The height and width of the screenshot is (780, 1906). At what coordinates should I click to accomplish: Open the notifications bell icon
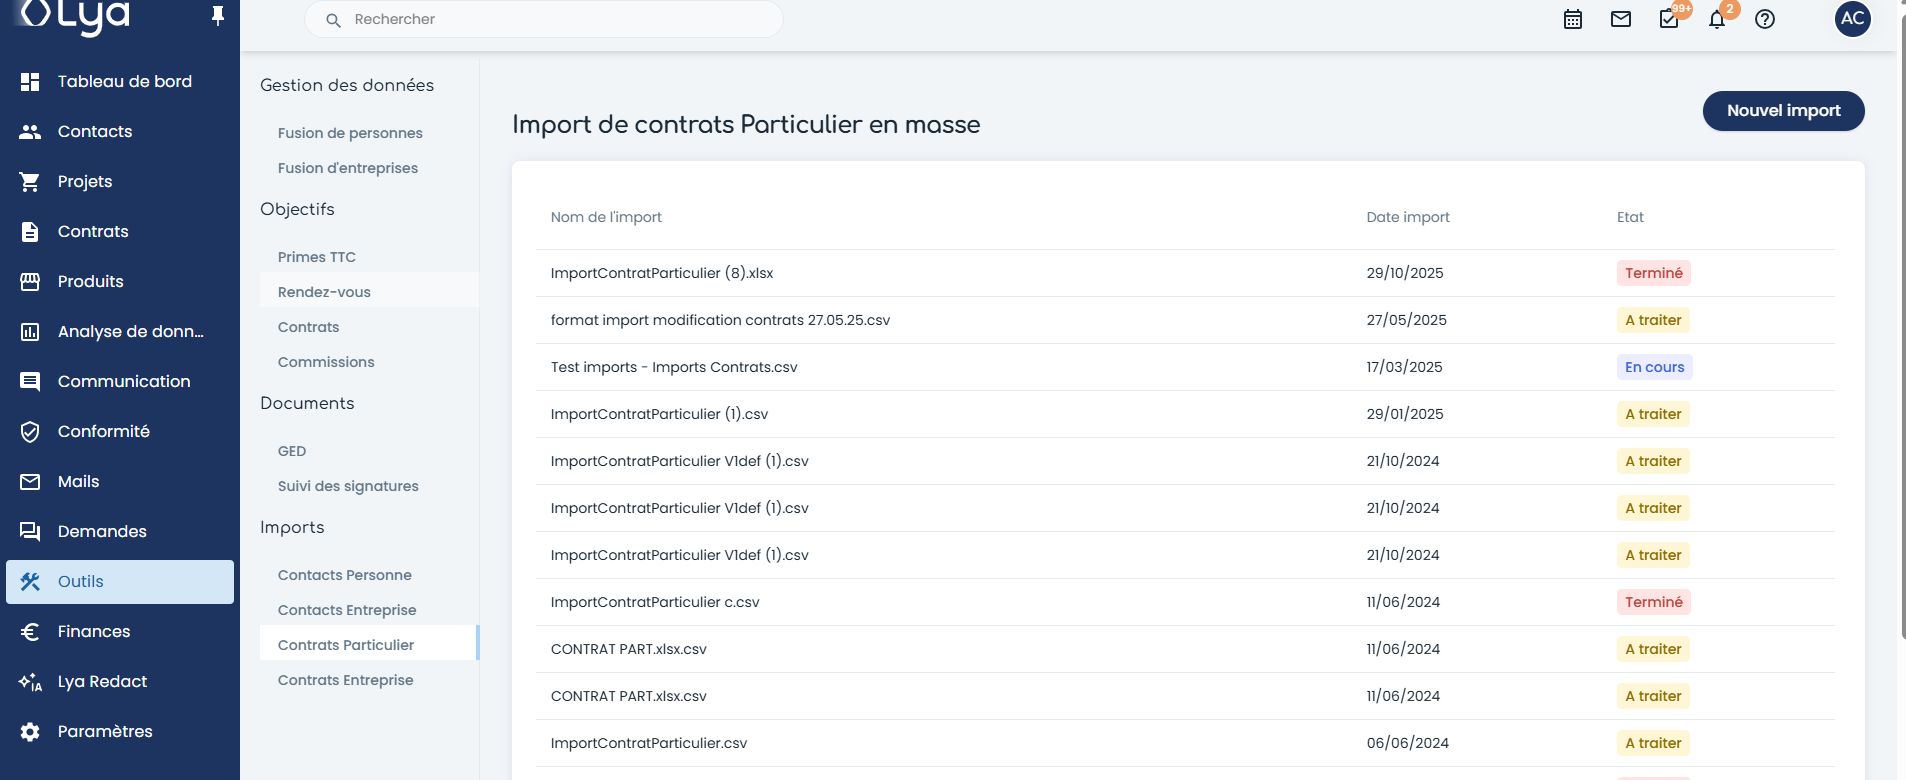tap(1717, 19)
